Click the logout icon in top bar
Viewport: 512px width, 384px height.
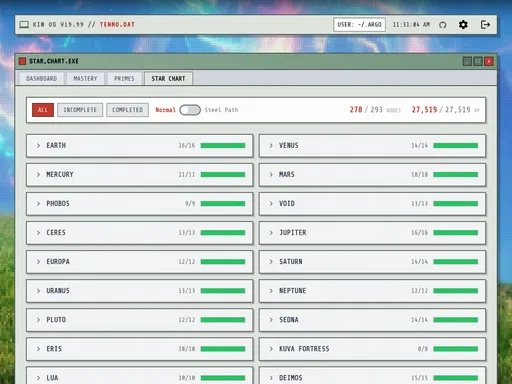(x=485, y=25)
